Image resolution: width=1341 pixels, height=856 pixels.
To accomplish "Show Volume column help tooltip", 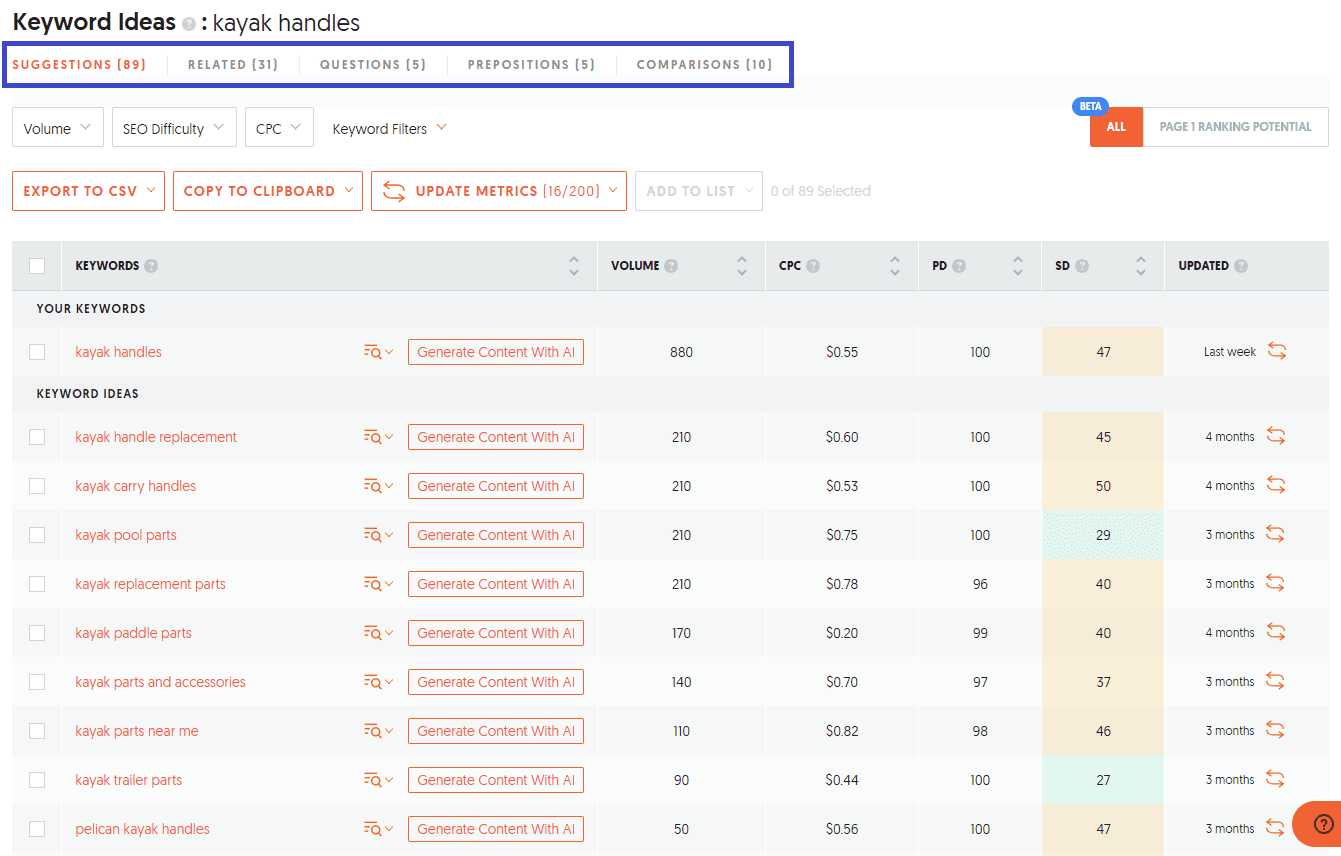I will [671, 266].
